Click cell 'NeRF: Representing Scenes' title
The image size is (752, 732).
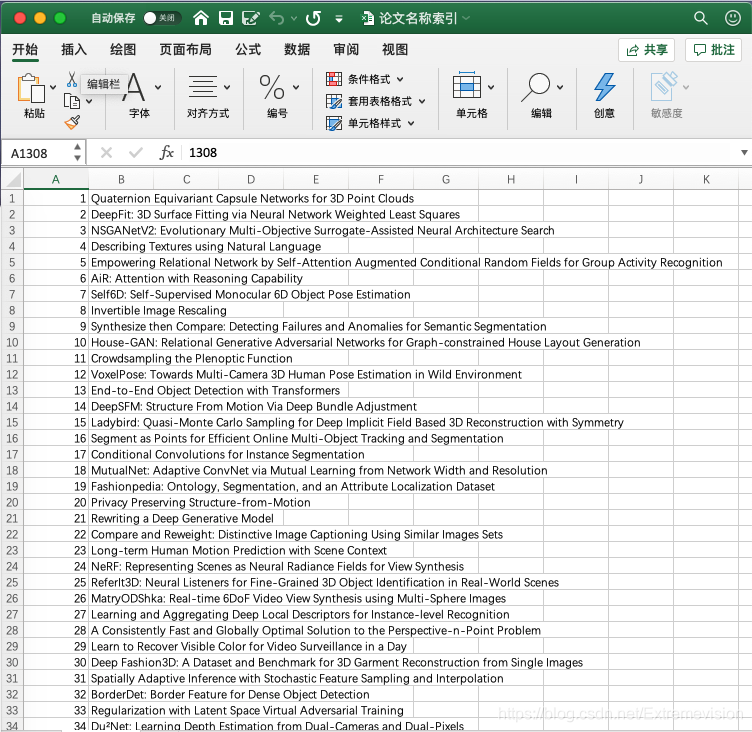click(277, 567)
